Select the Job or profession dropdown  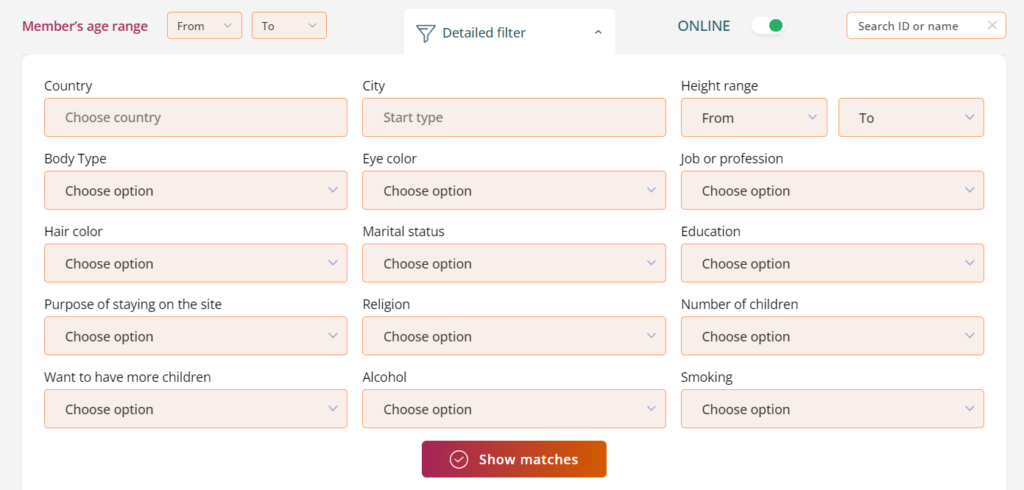coord(832,190)
